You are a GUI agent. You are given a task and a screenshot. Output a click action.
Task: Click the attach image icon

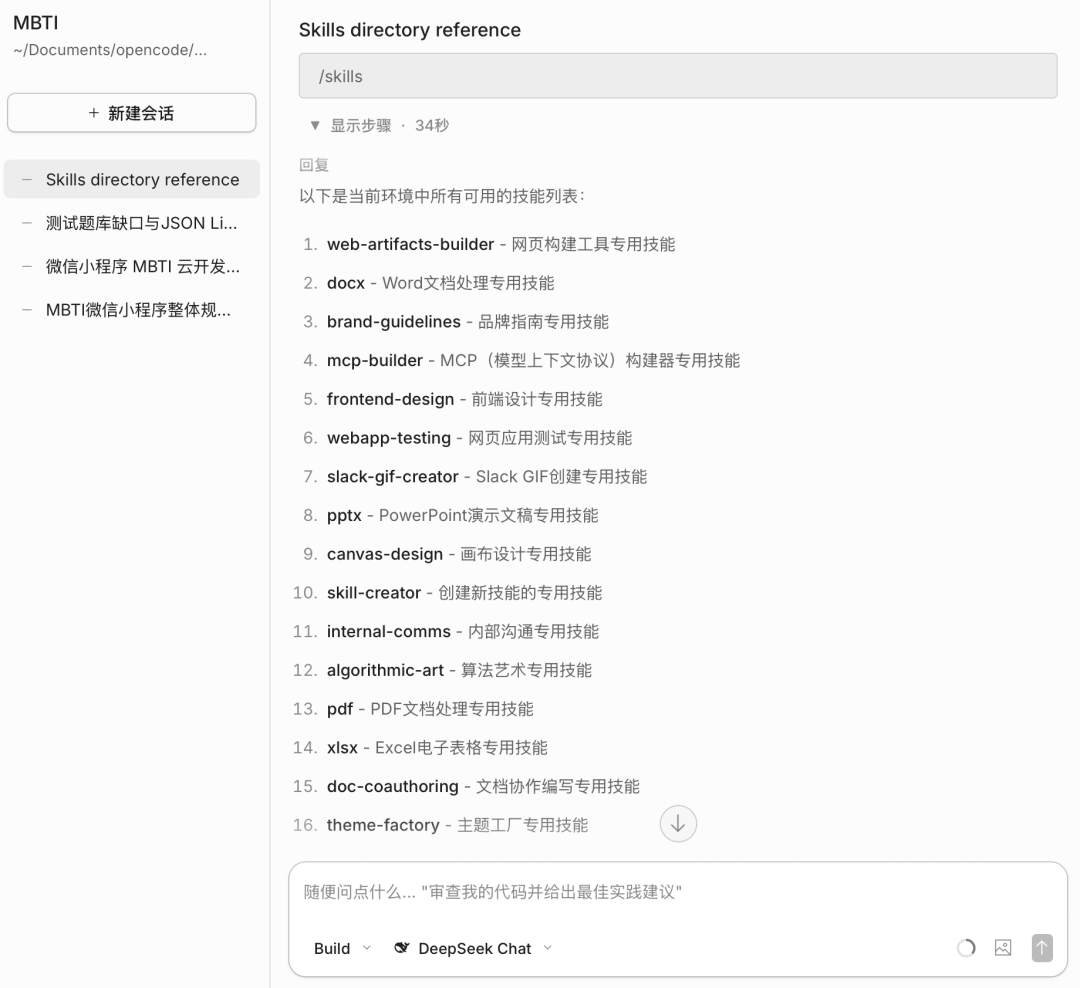(x=1002, y=947)
